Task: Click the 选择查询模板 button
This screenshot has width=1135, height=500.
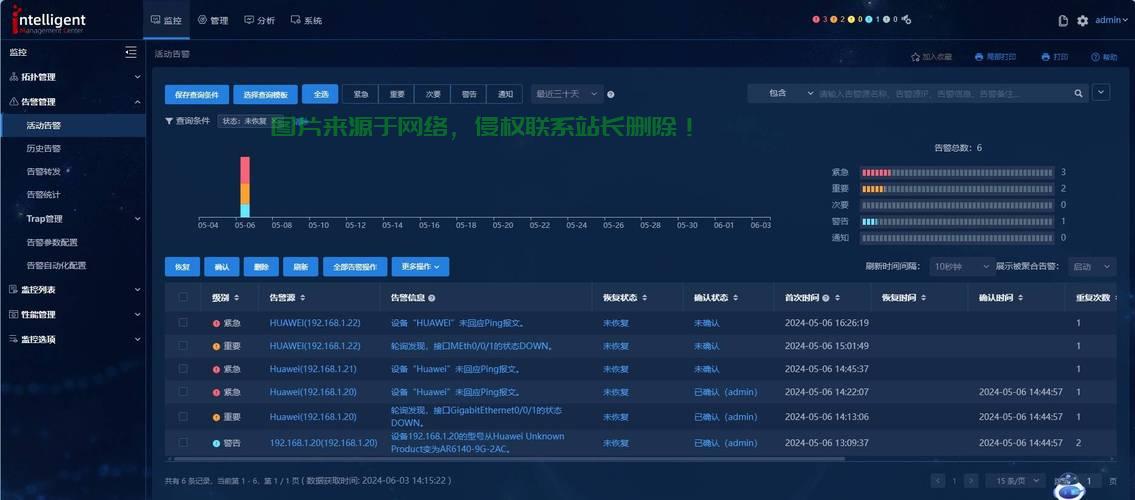Action: (x=266, y=95)
